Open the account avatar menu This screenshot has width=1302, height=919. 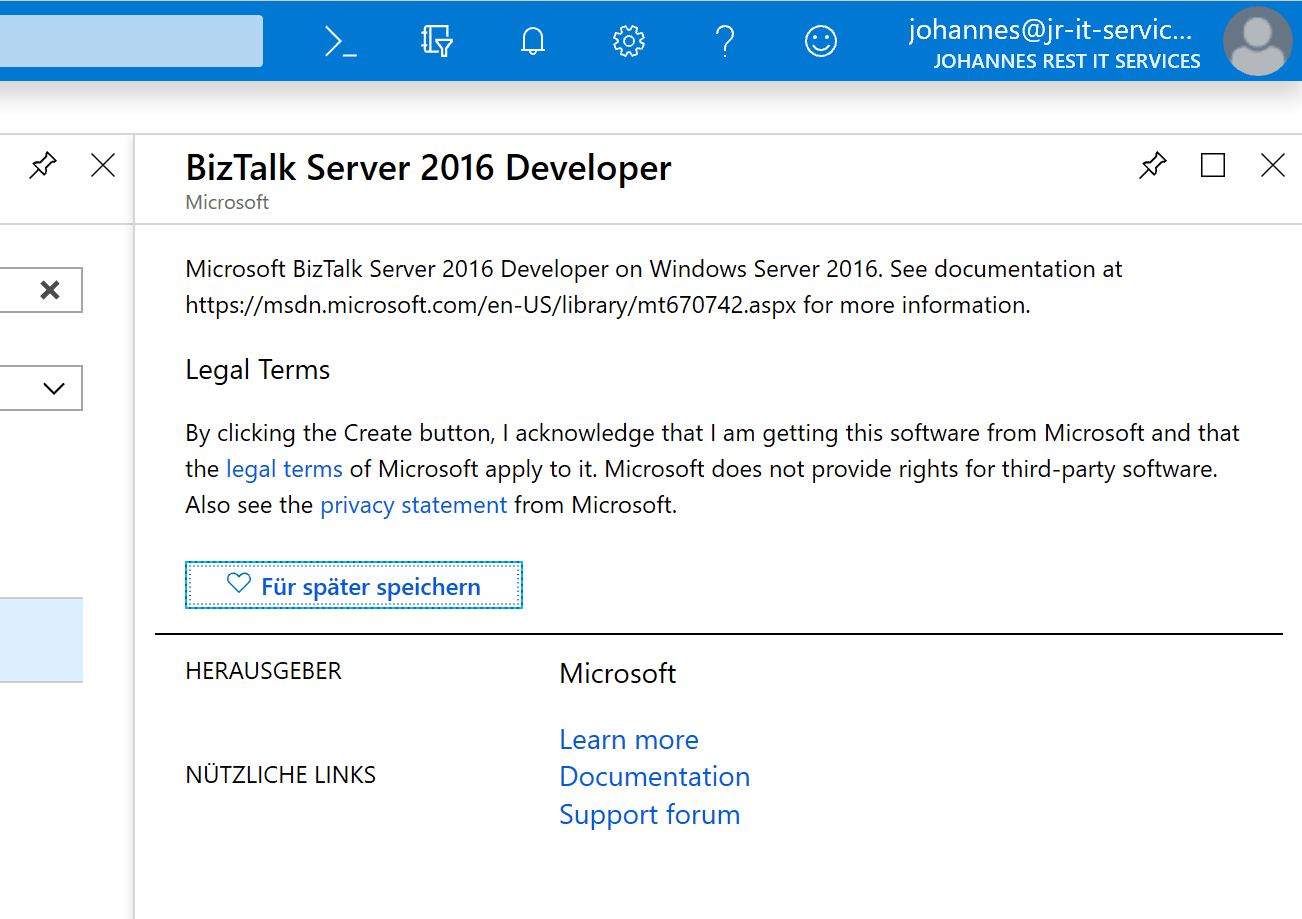[x=1258, y=41]
